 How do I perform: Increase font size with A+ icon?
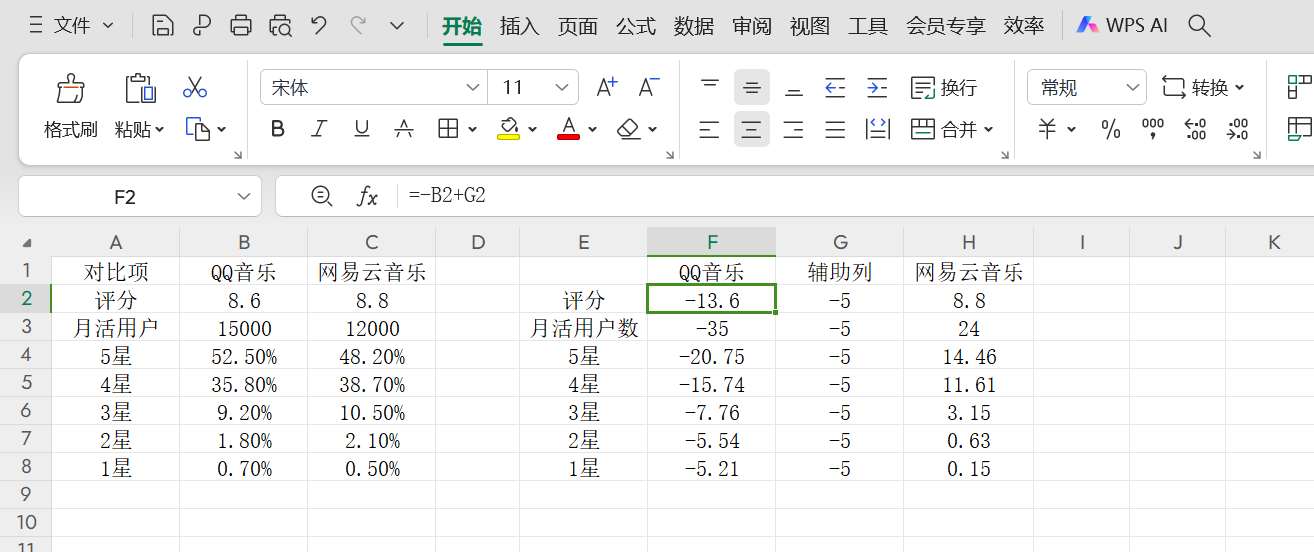click(607, 87)
